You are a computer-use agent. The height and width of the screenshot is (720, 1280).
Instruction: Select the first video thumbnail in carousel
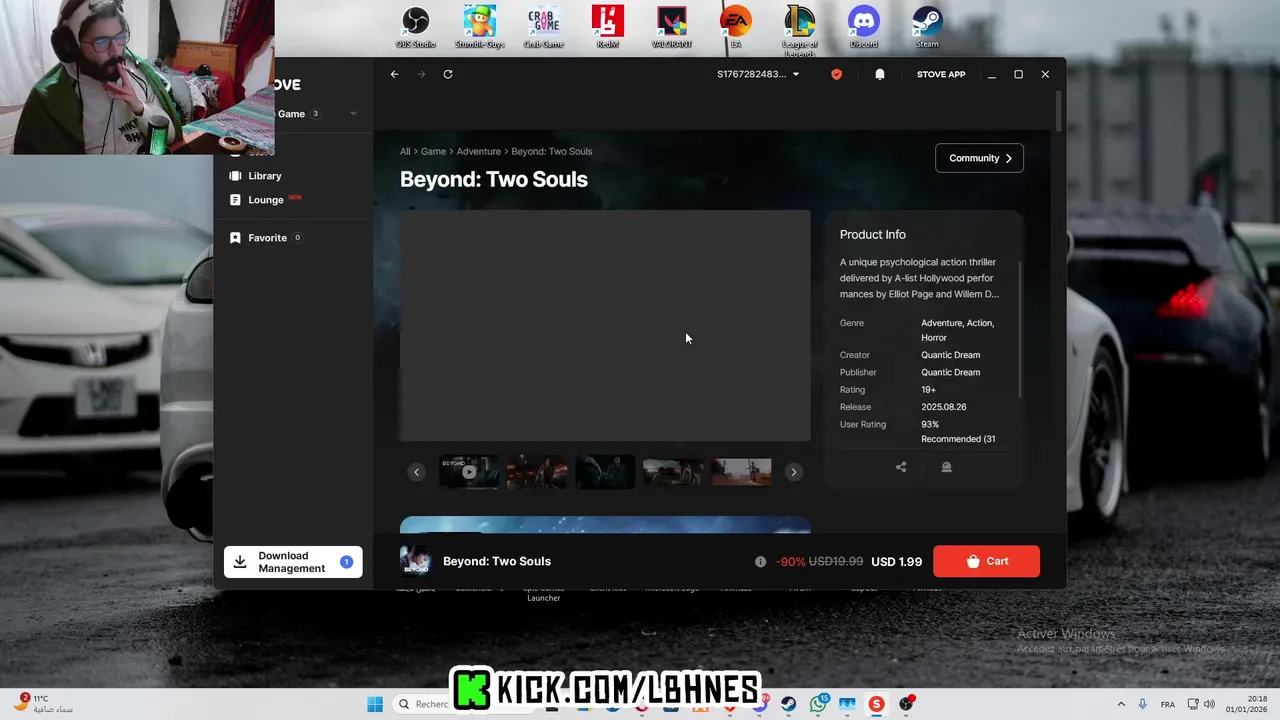point(469,472)
